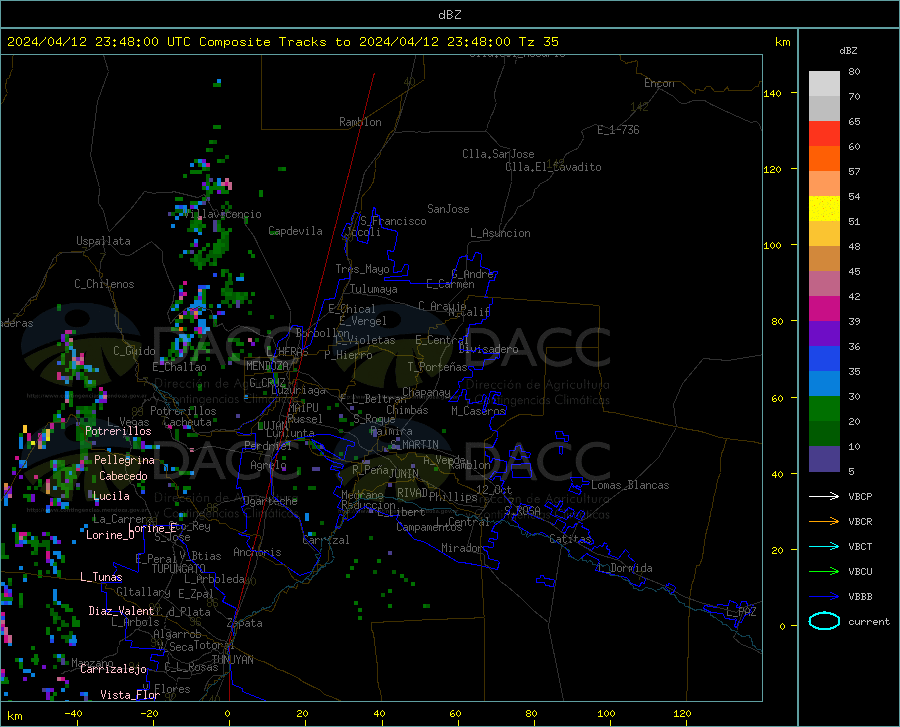Click the 'Tz 35' header value

(x=538, y=42)
